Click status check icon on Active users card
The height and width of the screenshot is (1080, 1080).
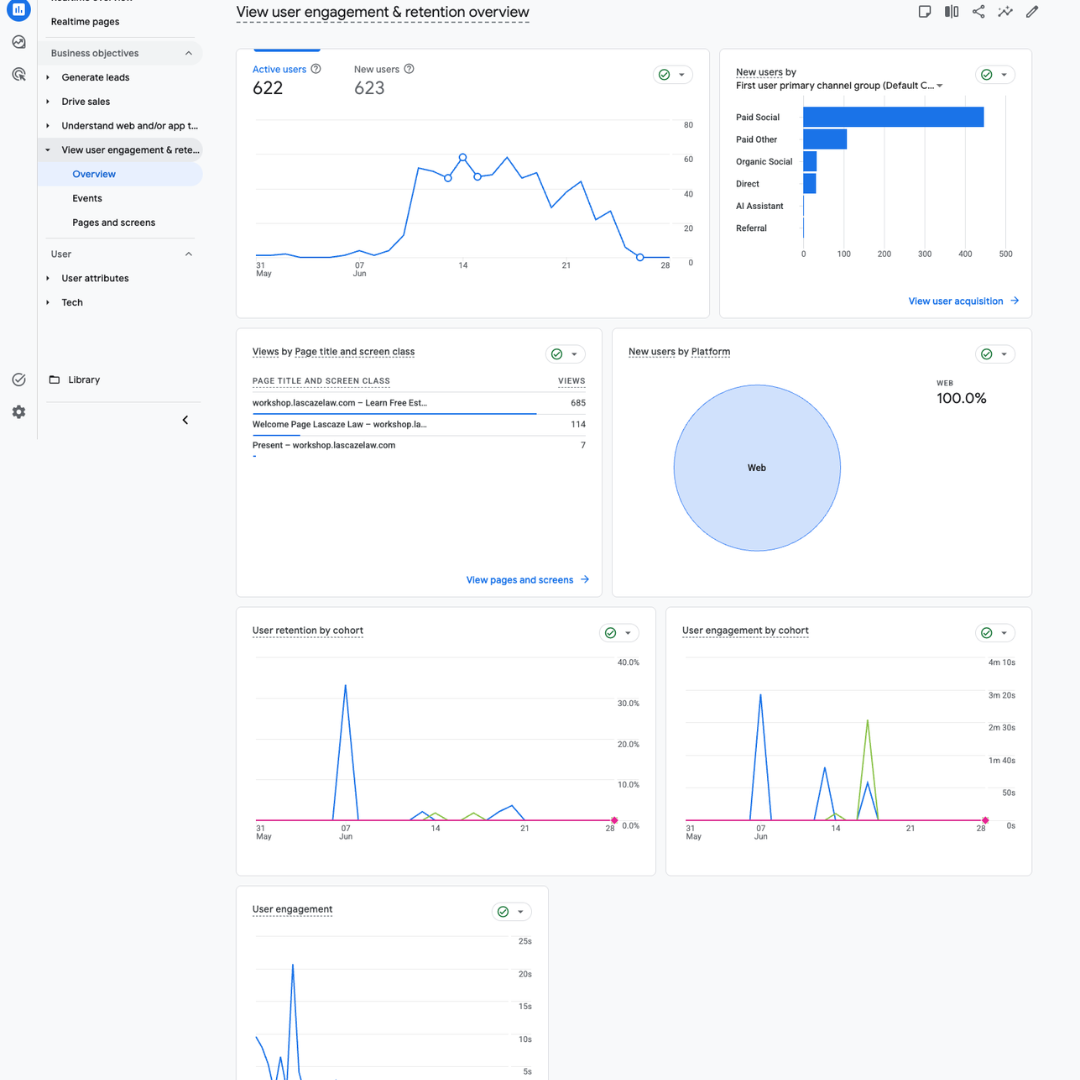pyautogui.click(x=665, y=75)
